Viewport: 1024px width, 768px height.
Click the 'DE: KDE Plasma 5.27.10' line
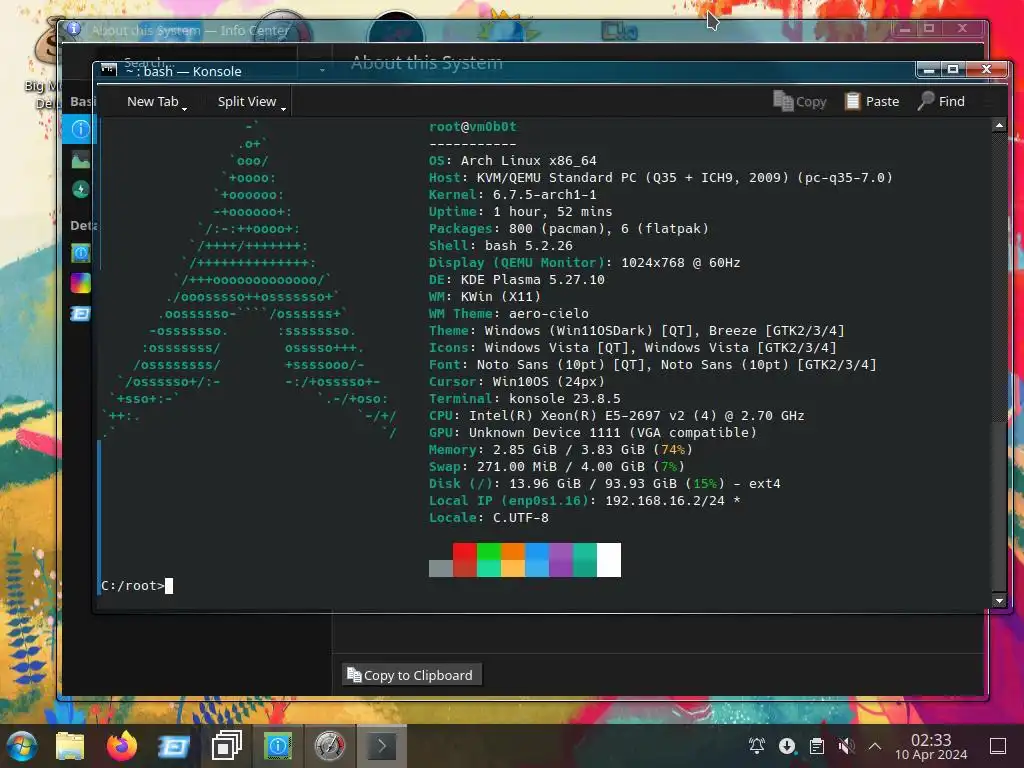tap(517, 280)
